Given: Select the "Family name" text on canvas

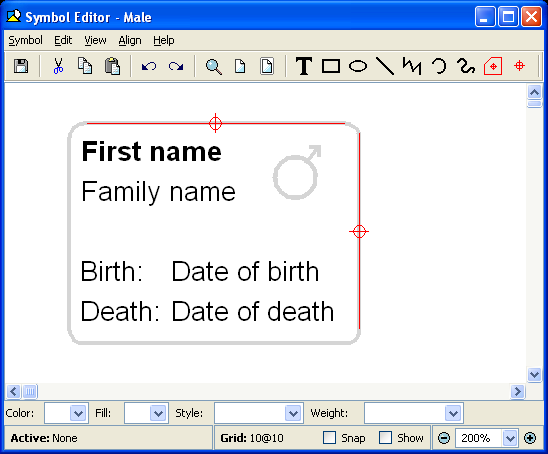Looking at the screenshot, I should point(158,192).
